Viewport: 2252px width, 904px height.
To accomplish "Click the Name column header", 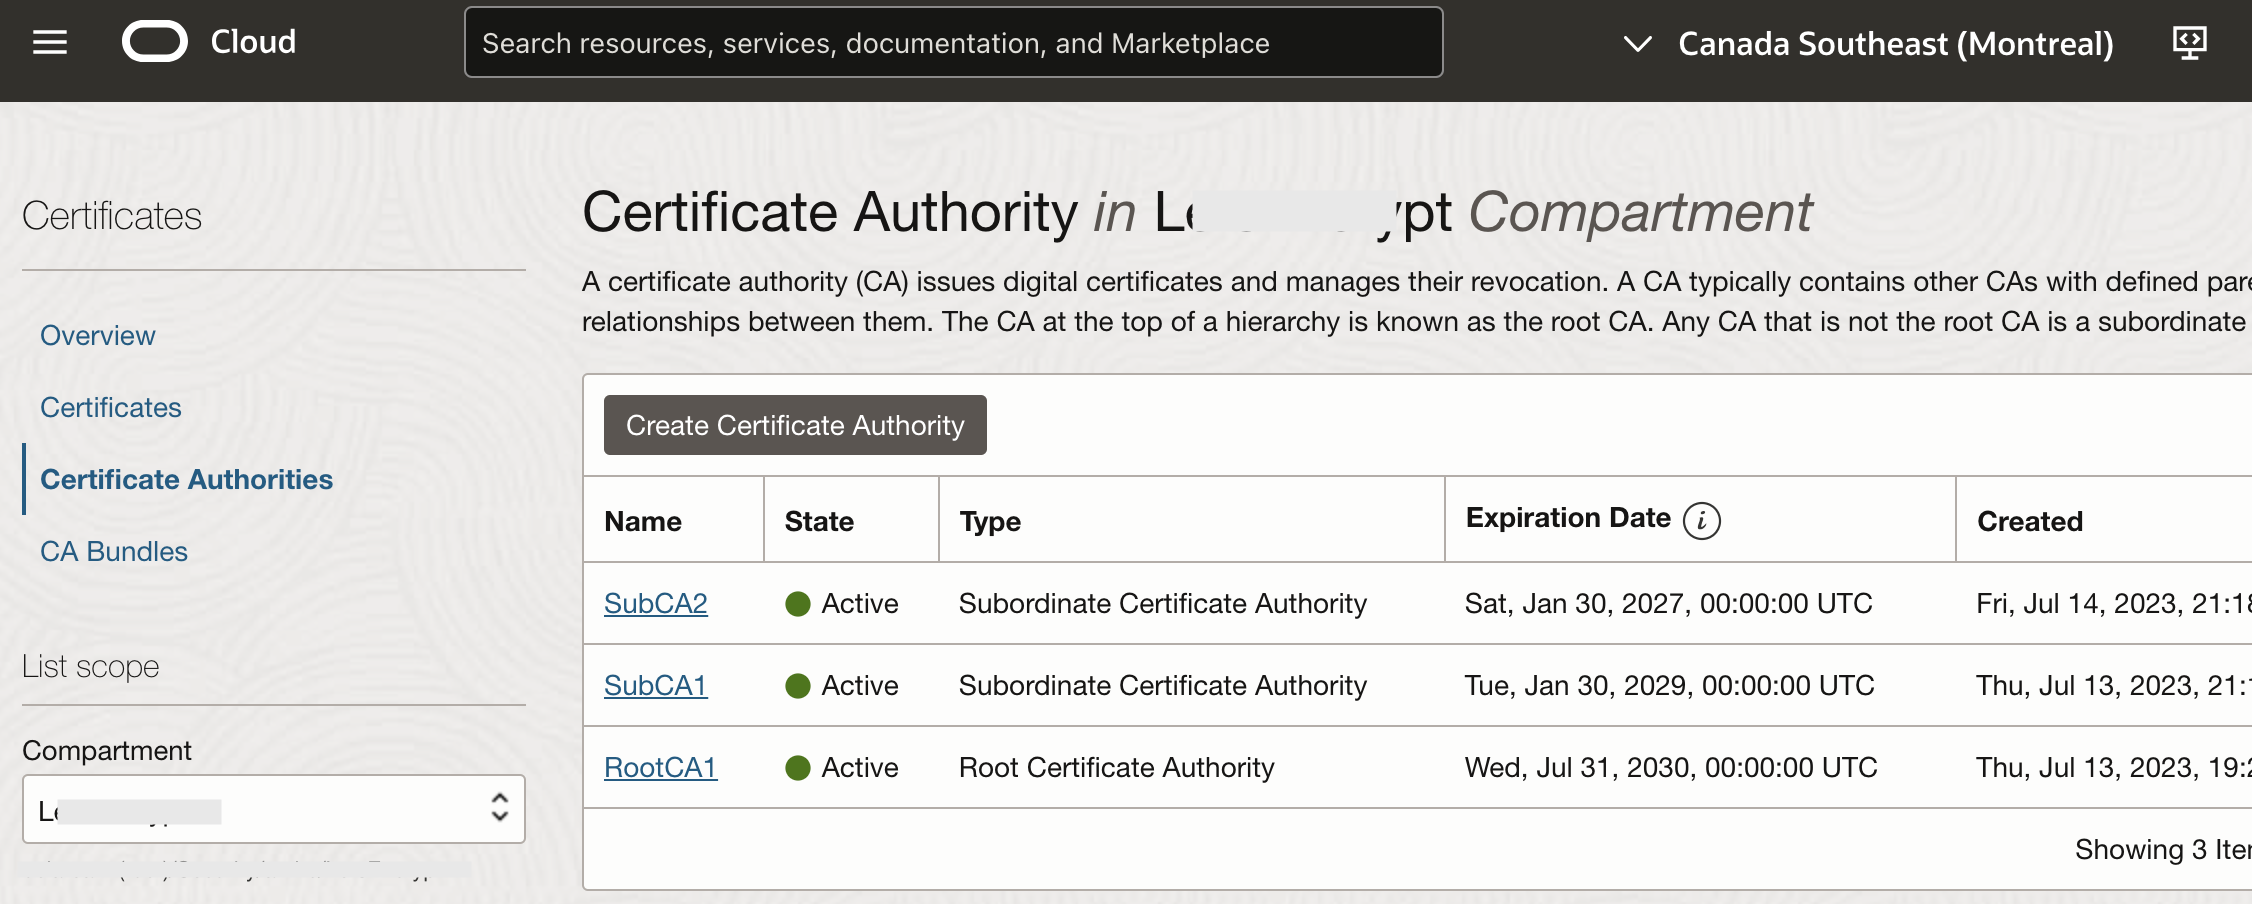I will (643, 522).
